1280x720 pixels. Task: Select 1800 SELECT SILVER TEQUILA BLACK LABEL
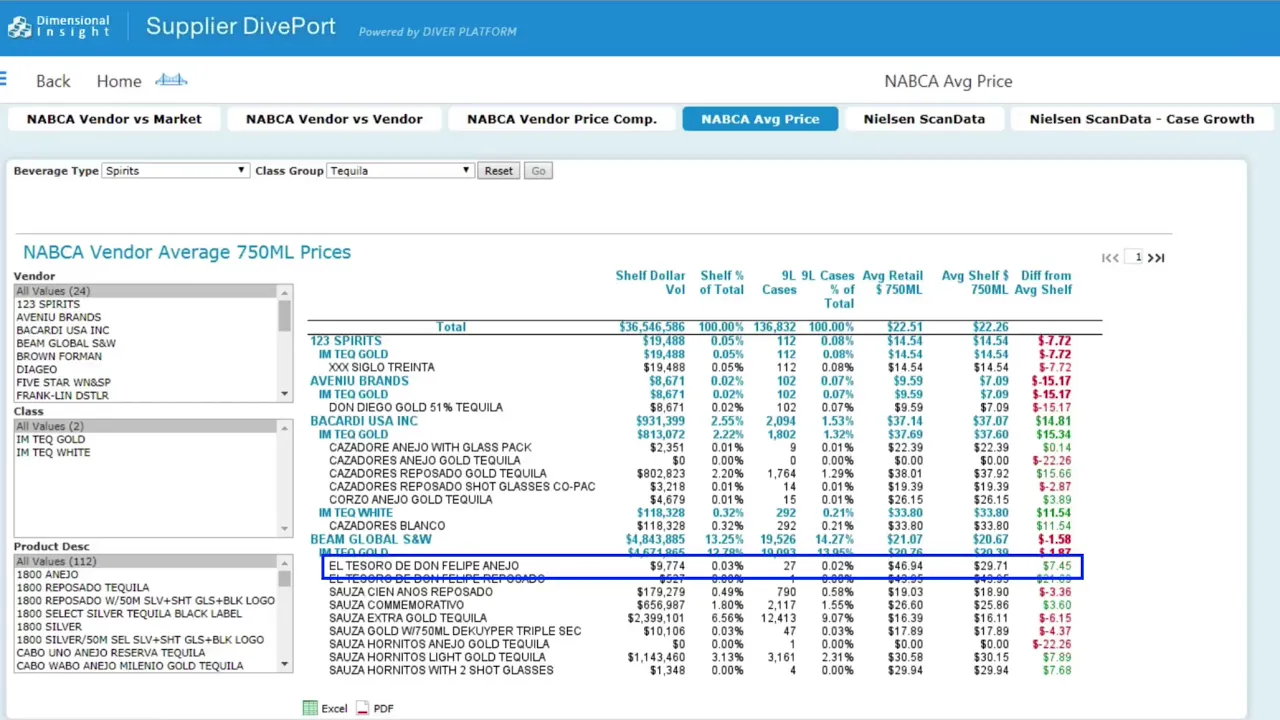(x=146, y=614)
